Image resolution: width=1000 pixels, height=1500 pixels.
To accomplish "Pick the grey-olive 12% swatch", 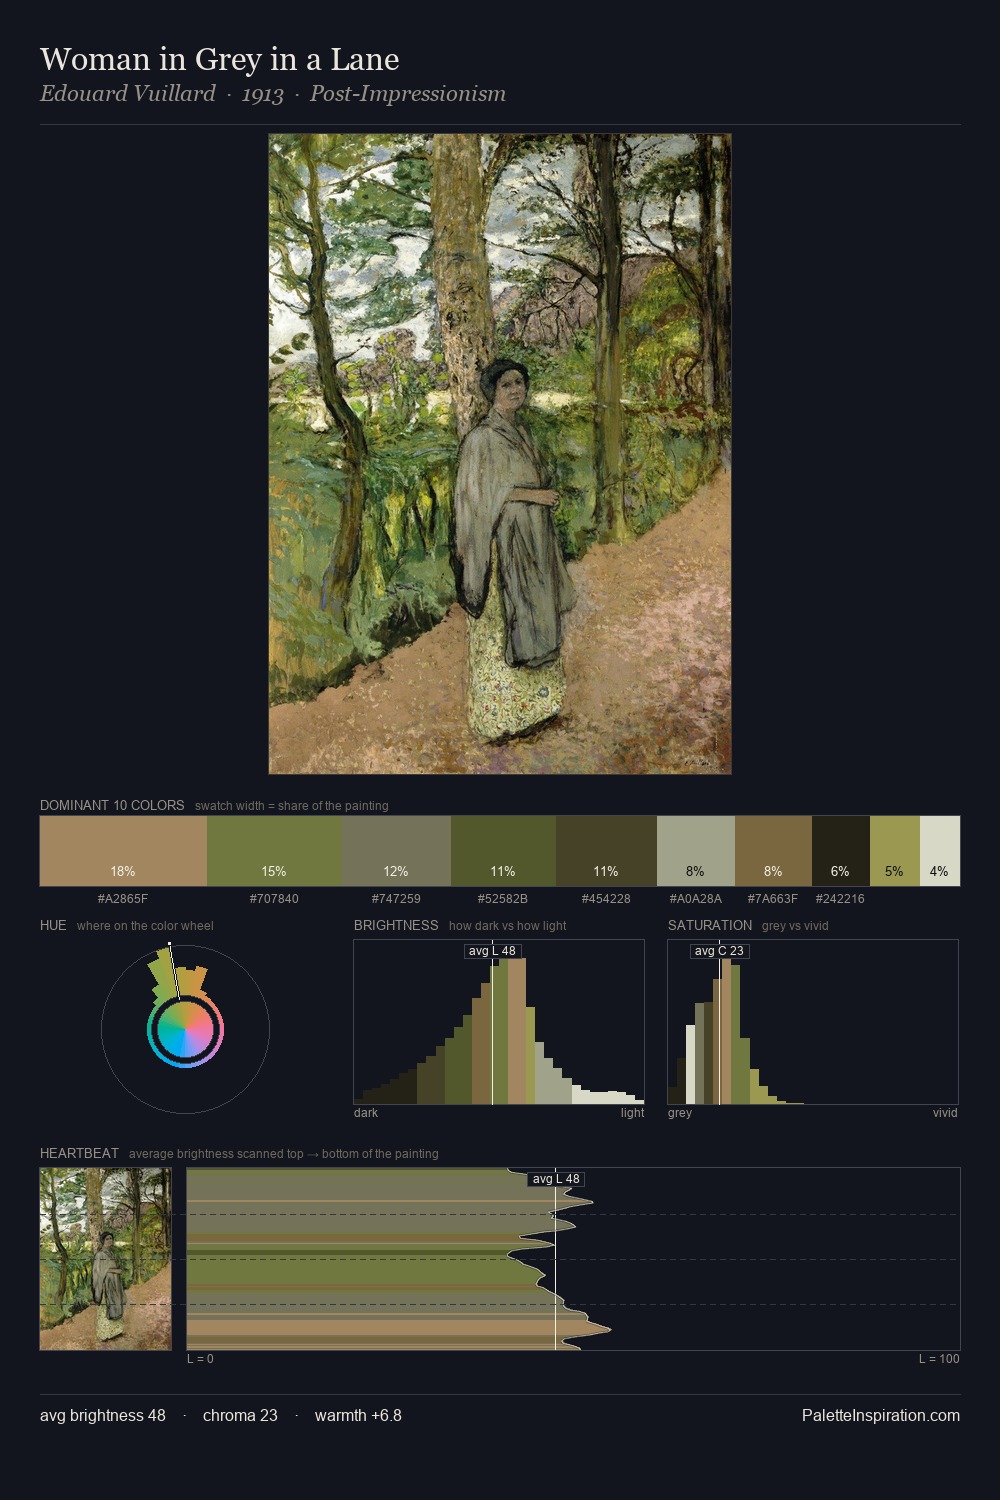I will pyautogui.click(x=396, y=851).
